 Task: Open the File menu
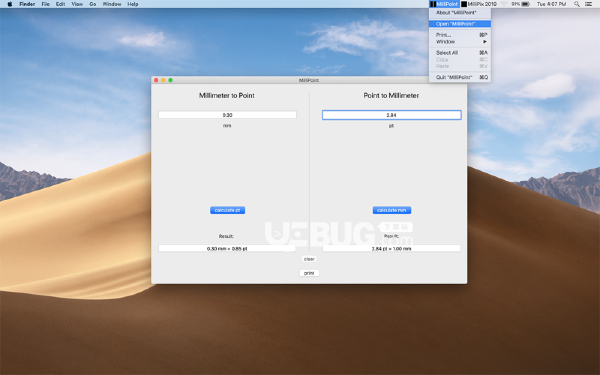(46, 4)
